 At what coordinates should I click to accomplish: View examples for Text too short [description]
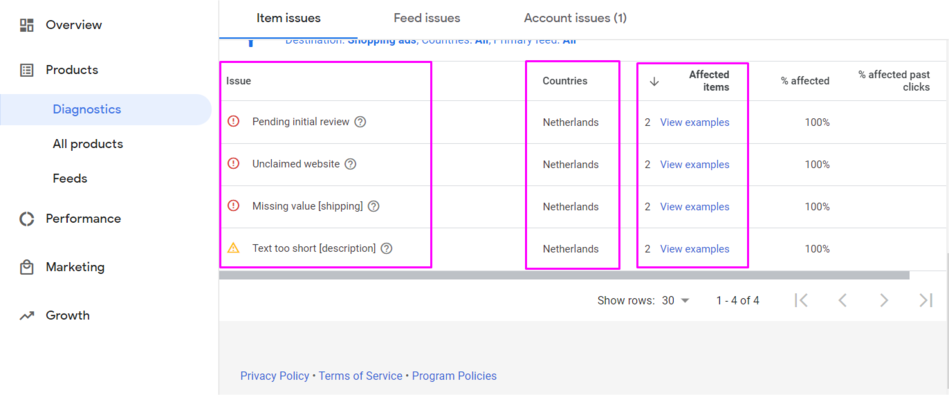click(694, 249)
